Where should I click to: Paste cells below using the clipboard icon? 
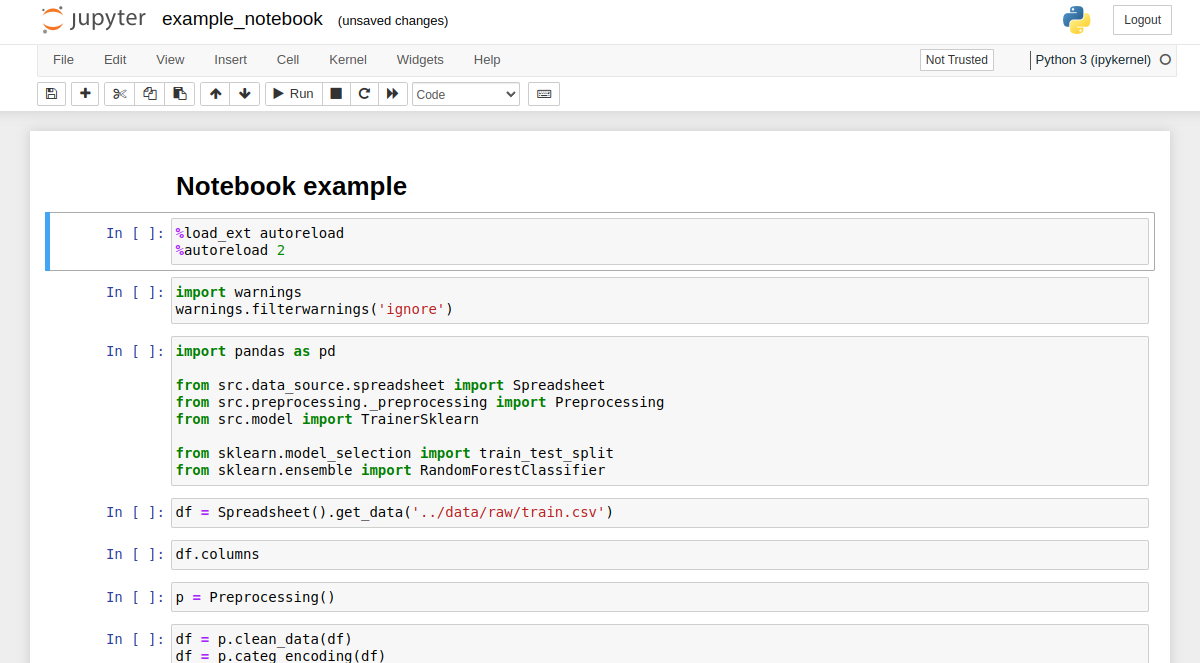[x=180, y=94]
